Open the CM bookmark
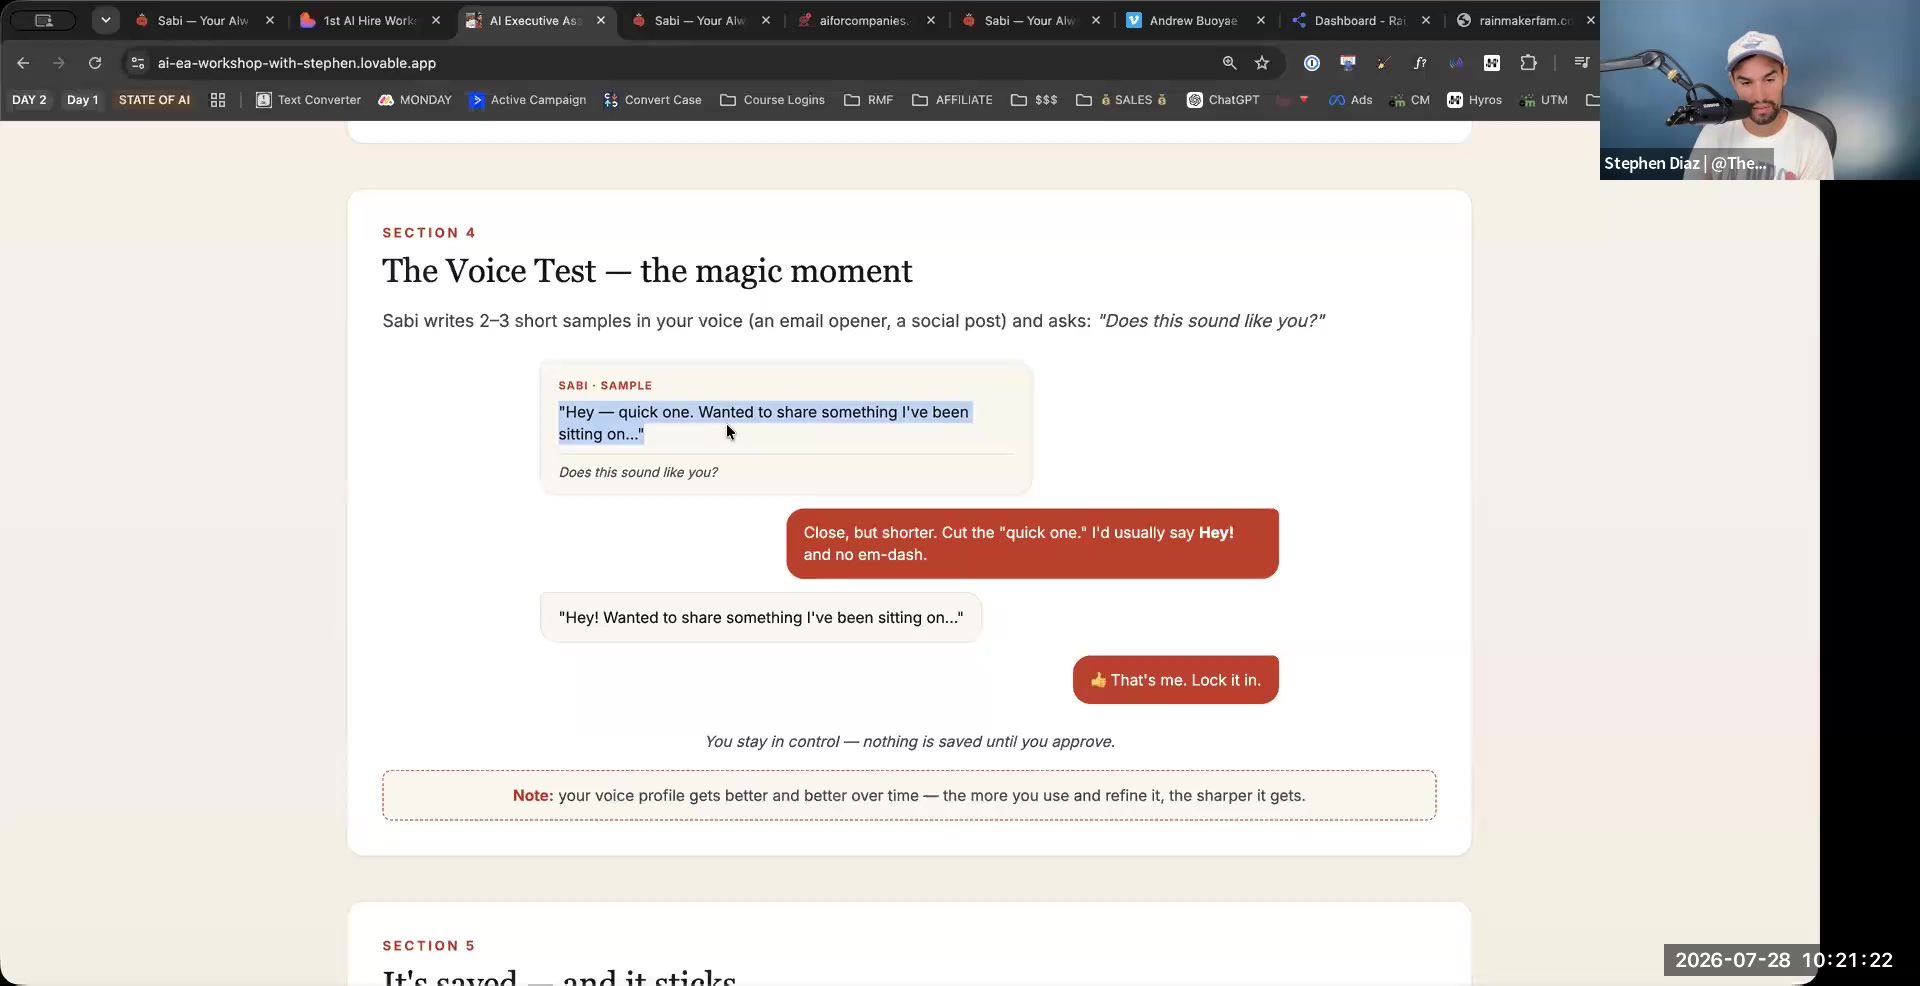 tap(1410, 100)
